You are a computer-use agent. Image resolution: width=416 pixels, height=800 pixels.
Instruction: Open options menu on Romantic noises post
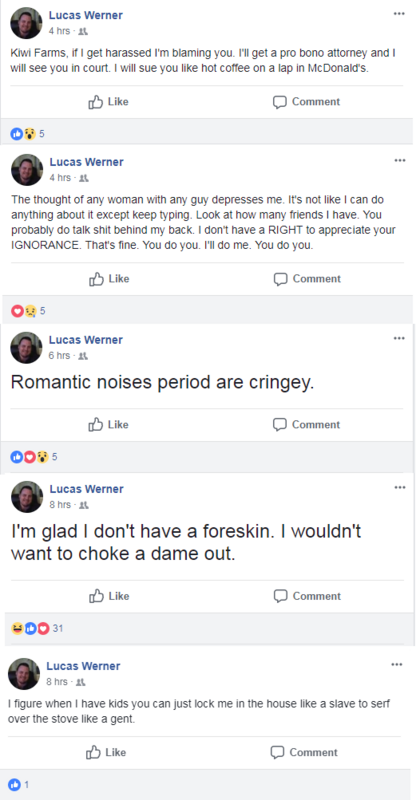point(399,338)
